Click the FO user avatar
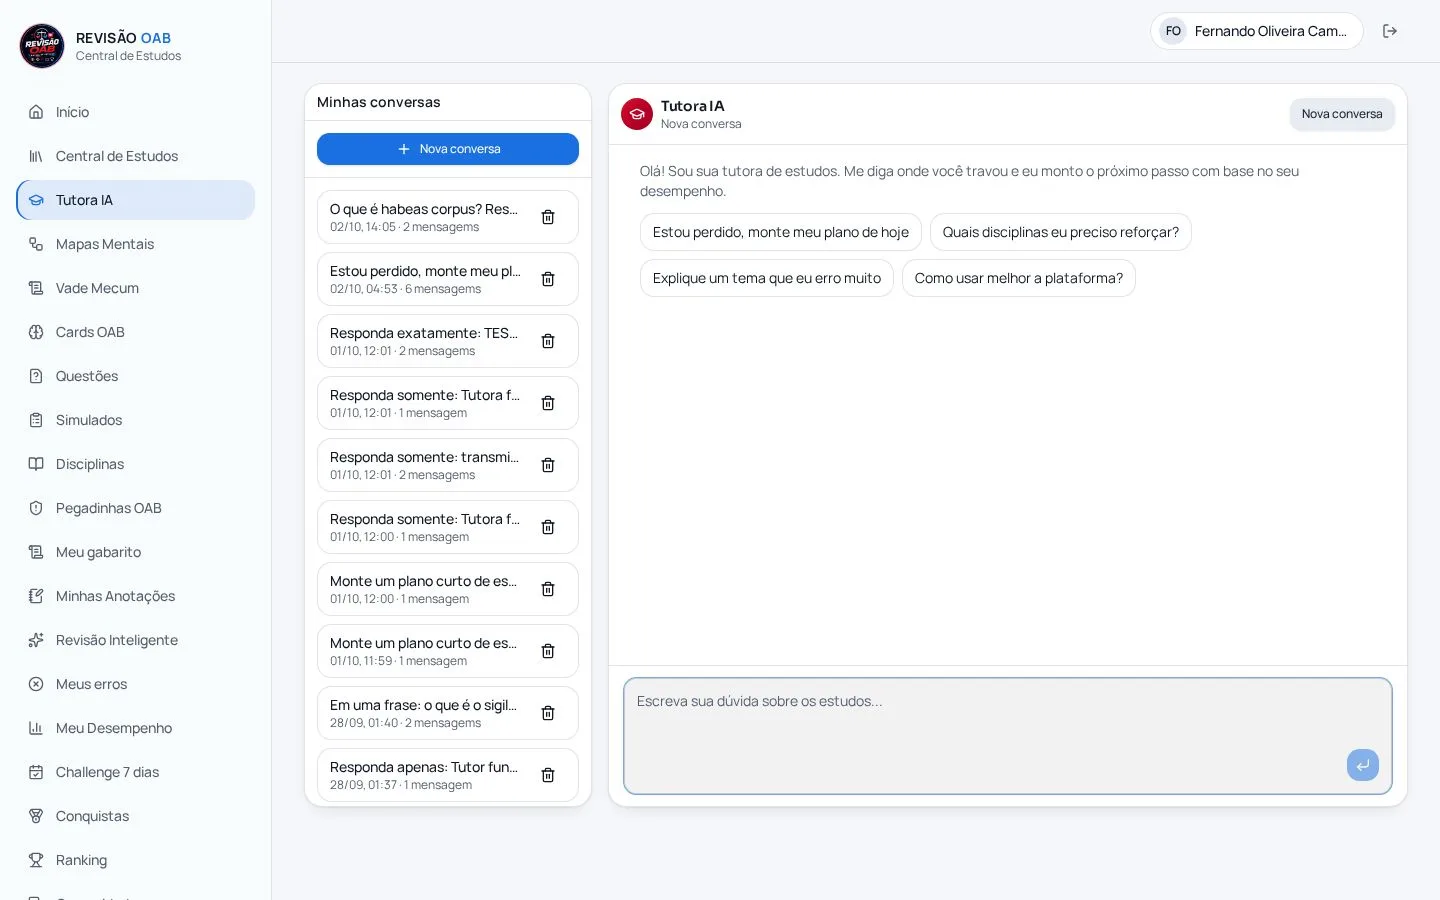 coord(1173,31)
